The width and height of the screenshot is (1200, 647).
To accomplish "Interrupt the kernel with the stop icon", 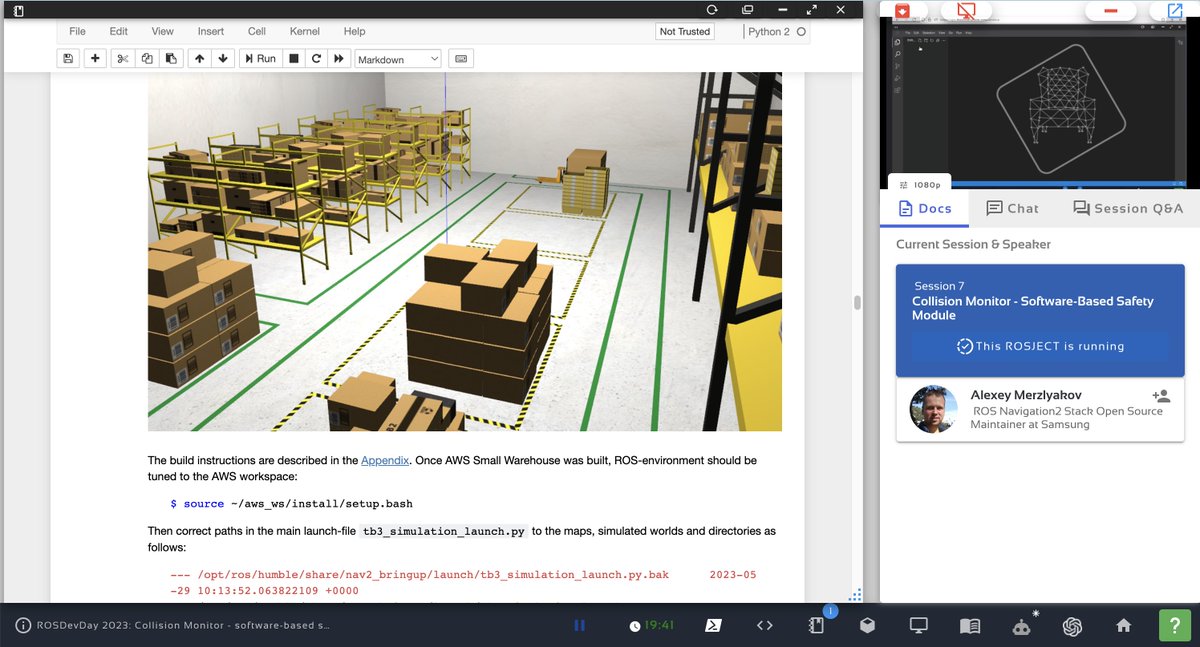I will click(294, 59).
